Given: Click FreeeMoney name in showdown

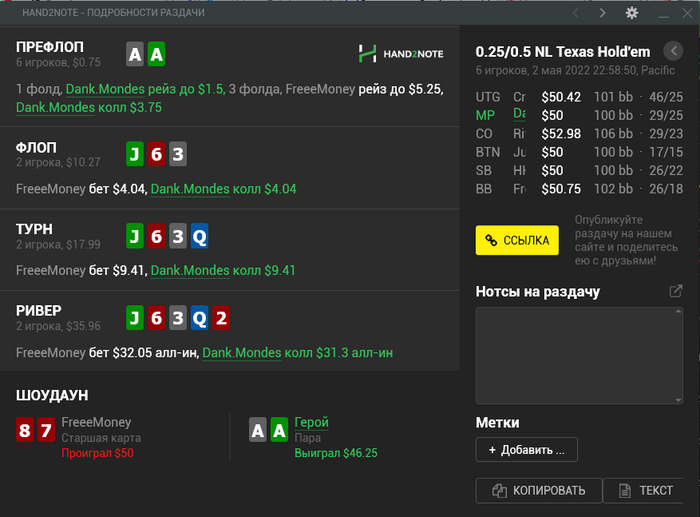Looking at the screenshot, I should click(96, 422).
